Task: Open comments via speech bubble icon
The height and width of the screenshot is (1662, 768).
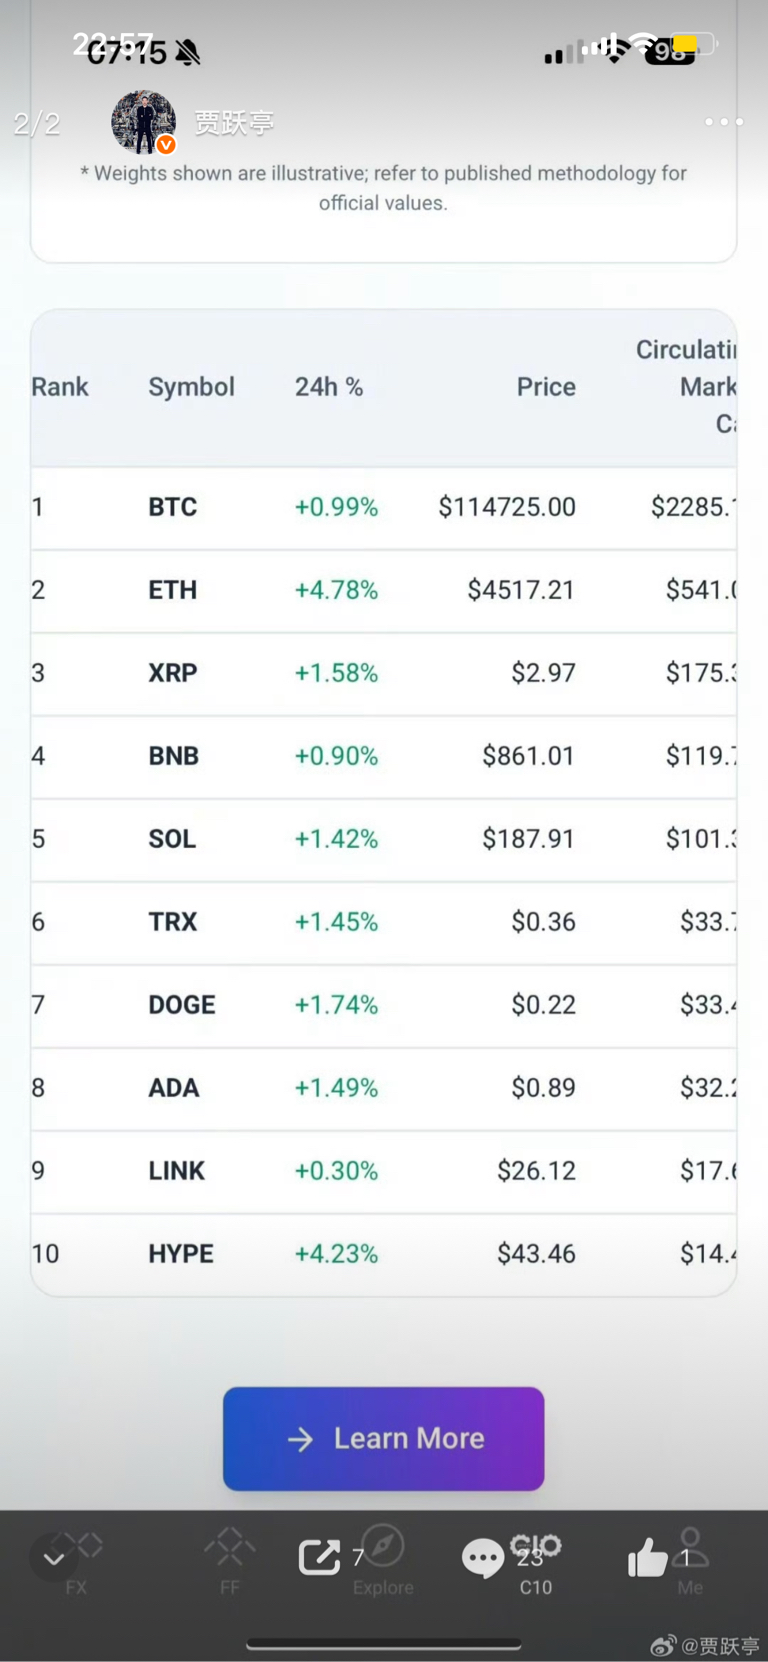Action: tap(483, 1558)
